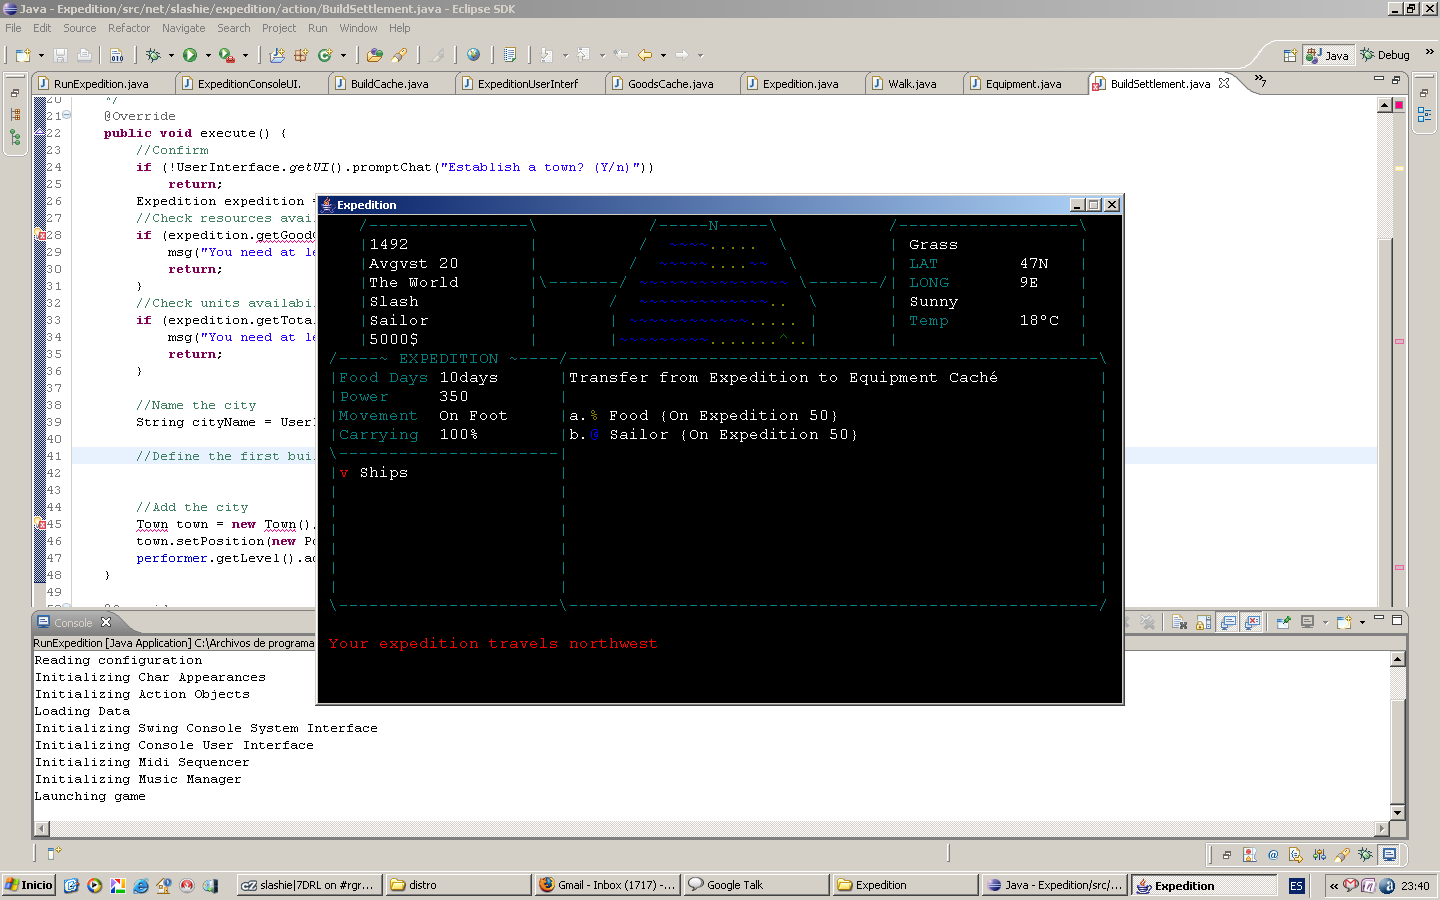
Task: Click the Inicio start button
Action: (28, 885)
